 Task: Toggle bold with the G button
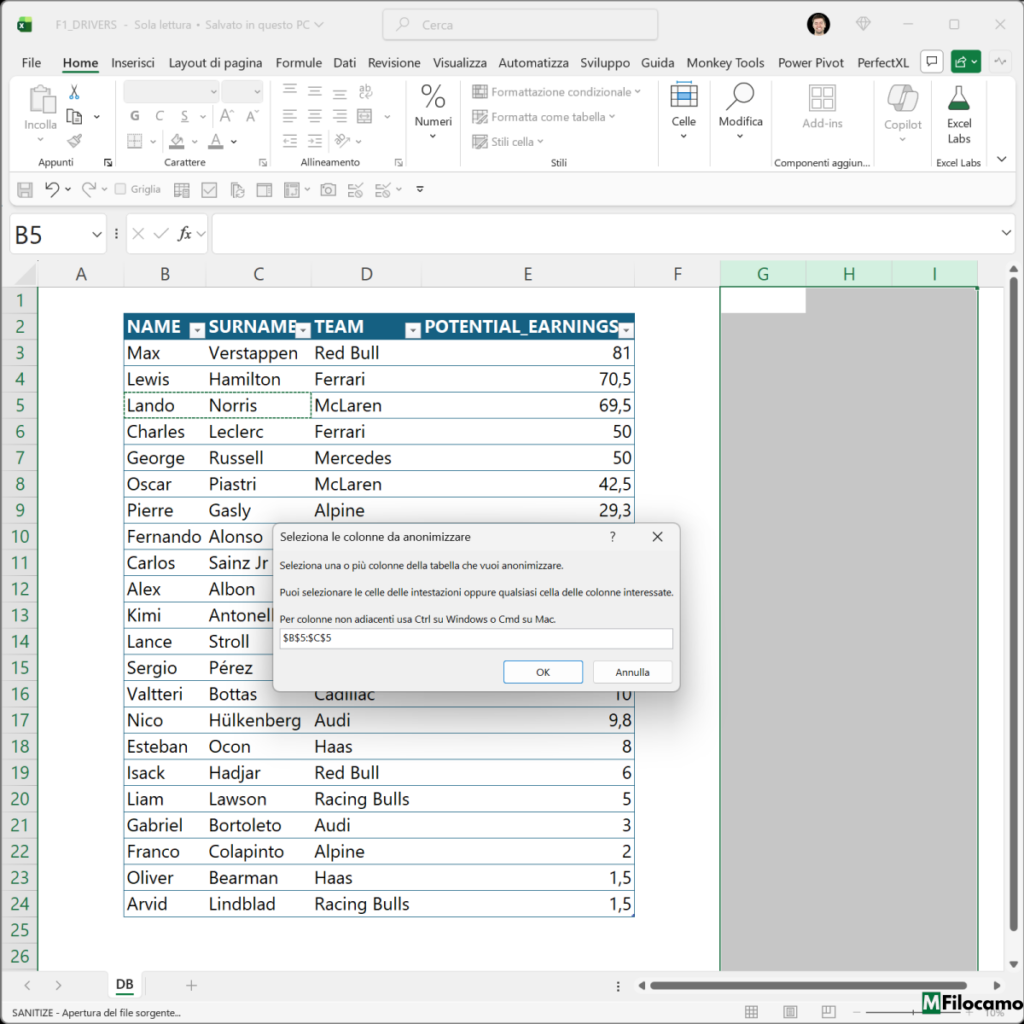(x=135, y=116)
